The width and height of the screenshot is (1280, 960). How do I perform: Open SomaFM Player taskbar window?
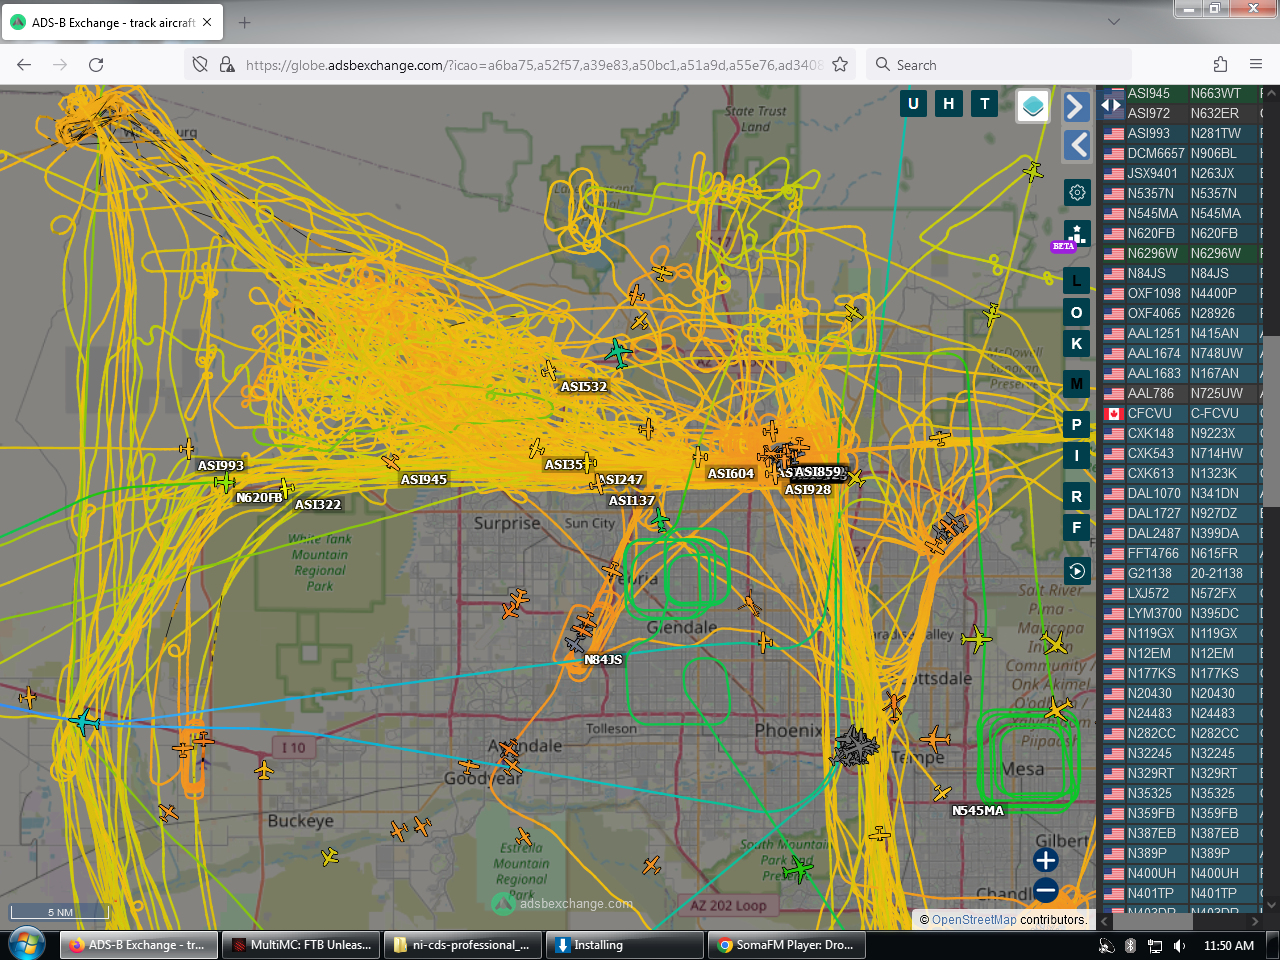click(787, 945)
